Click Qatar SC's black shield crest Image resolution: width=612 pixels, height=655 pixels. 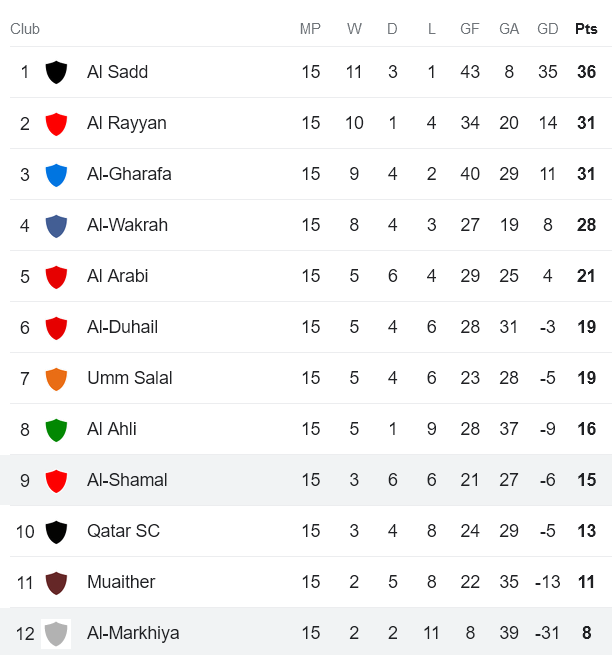click(56, 531)
